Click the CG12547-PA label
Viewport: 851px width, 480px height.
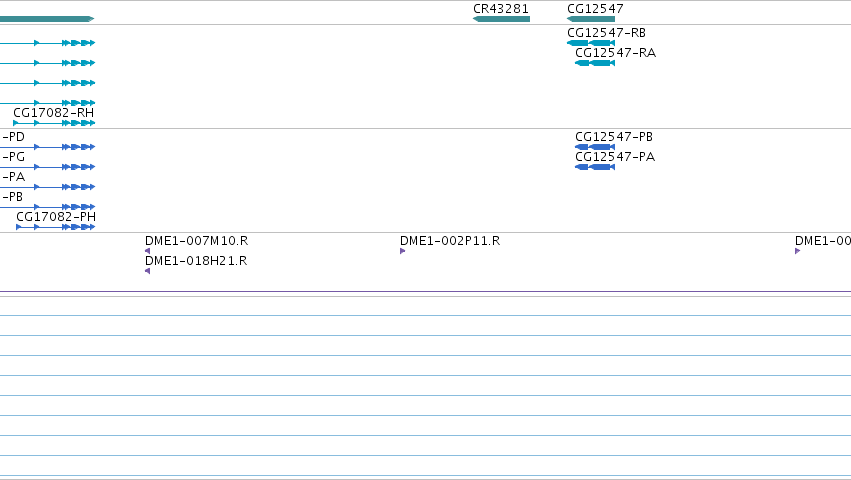tap(615, 157)
